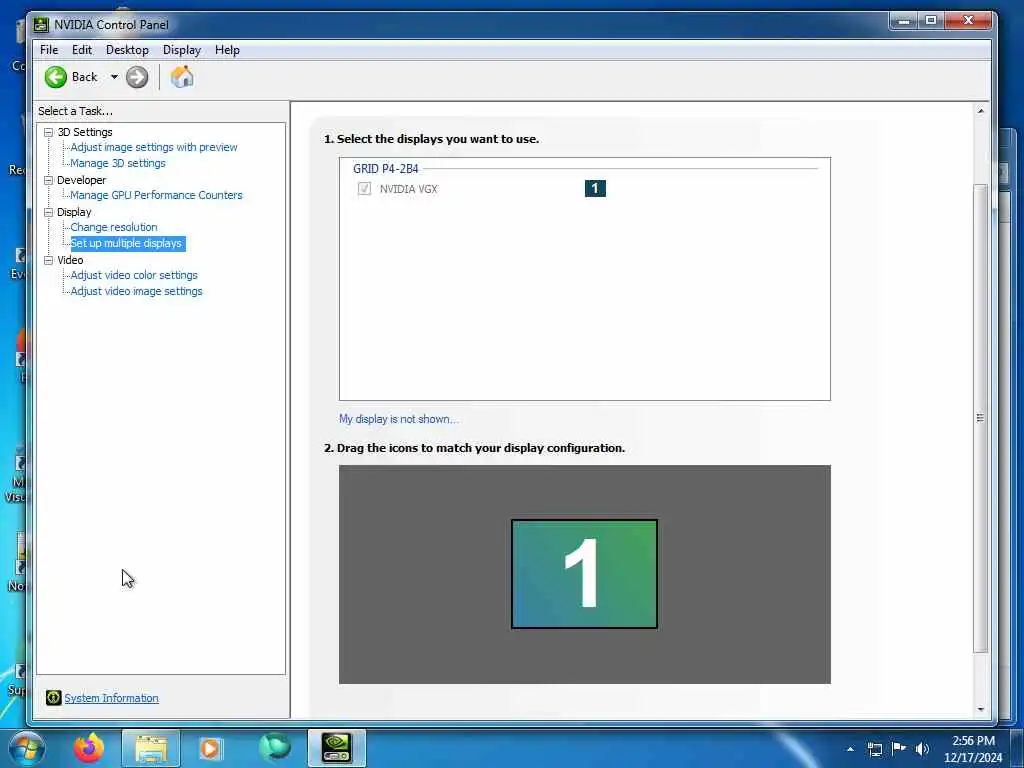Click the grey Forward arrow icon
Viewport: 1024px width, 768px height.
[136, 77]
